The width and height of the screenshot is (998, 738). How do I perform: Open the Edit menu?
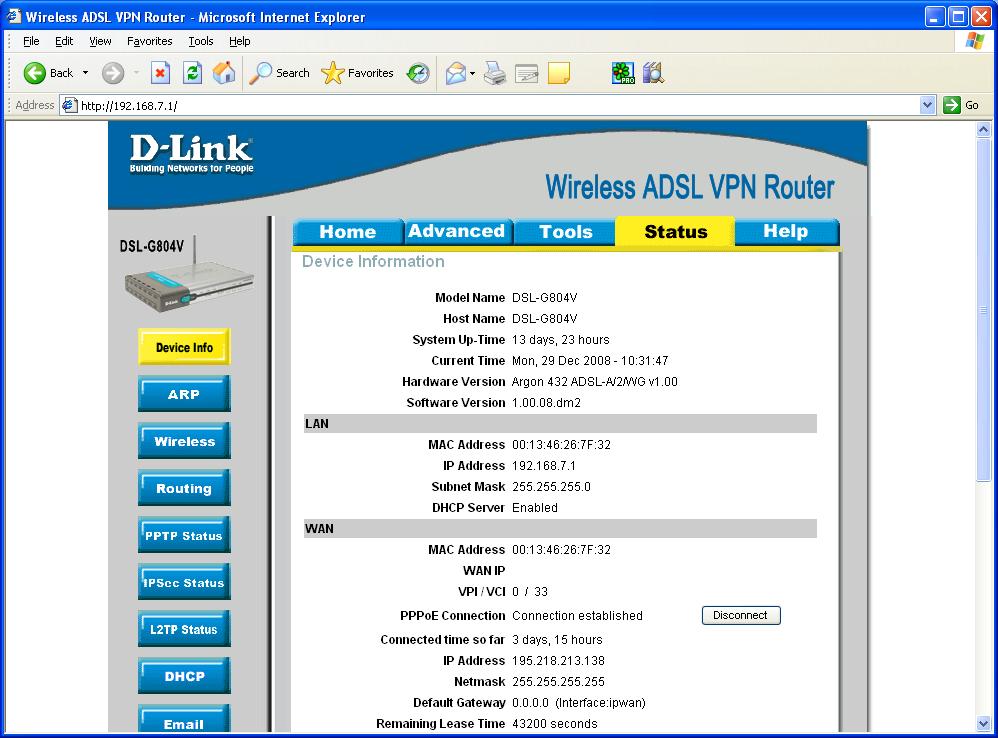click(64, 41)
